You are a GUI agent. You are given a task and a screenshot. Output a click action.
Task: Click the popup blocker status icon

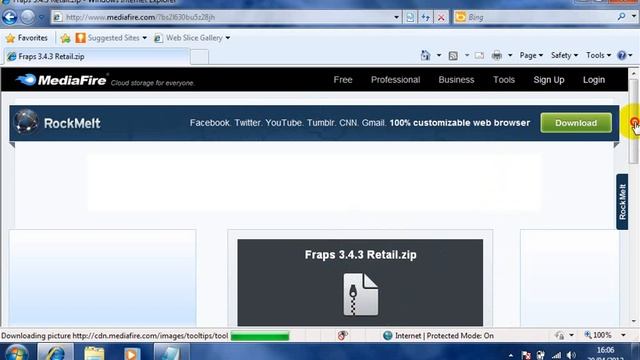coord(342,336)
